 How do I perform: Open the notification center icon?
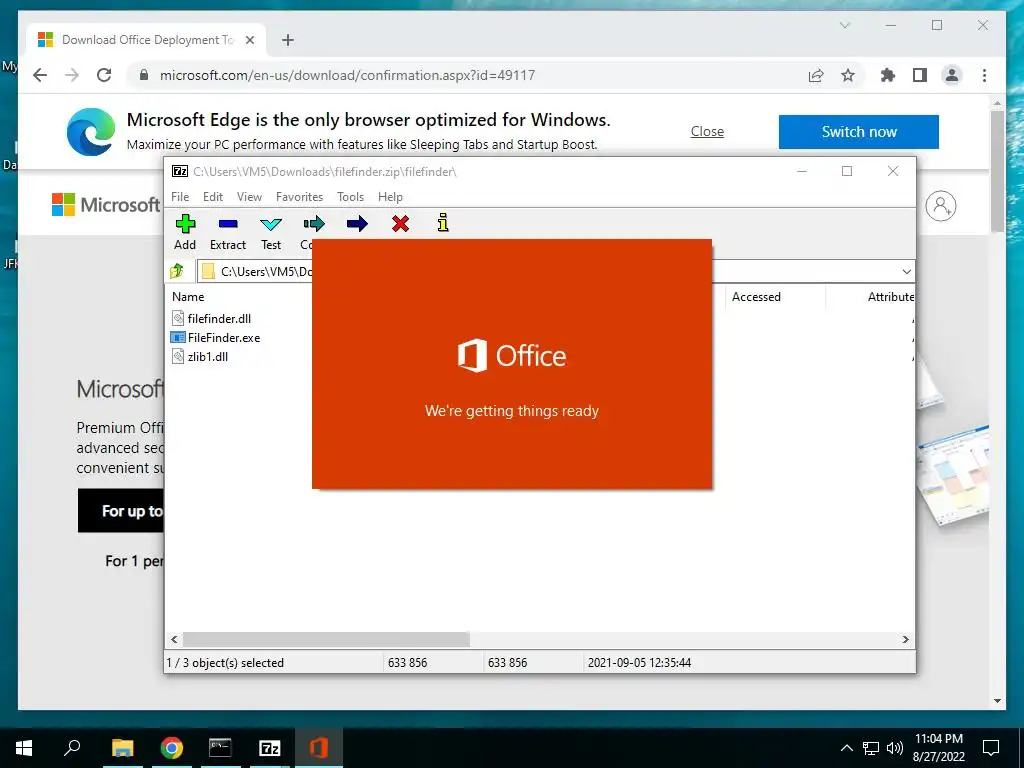click(991, 748)
